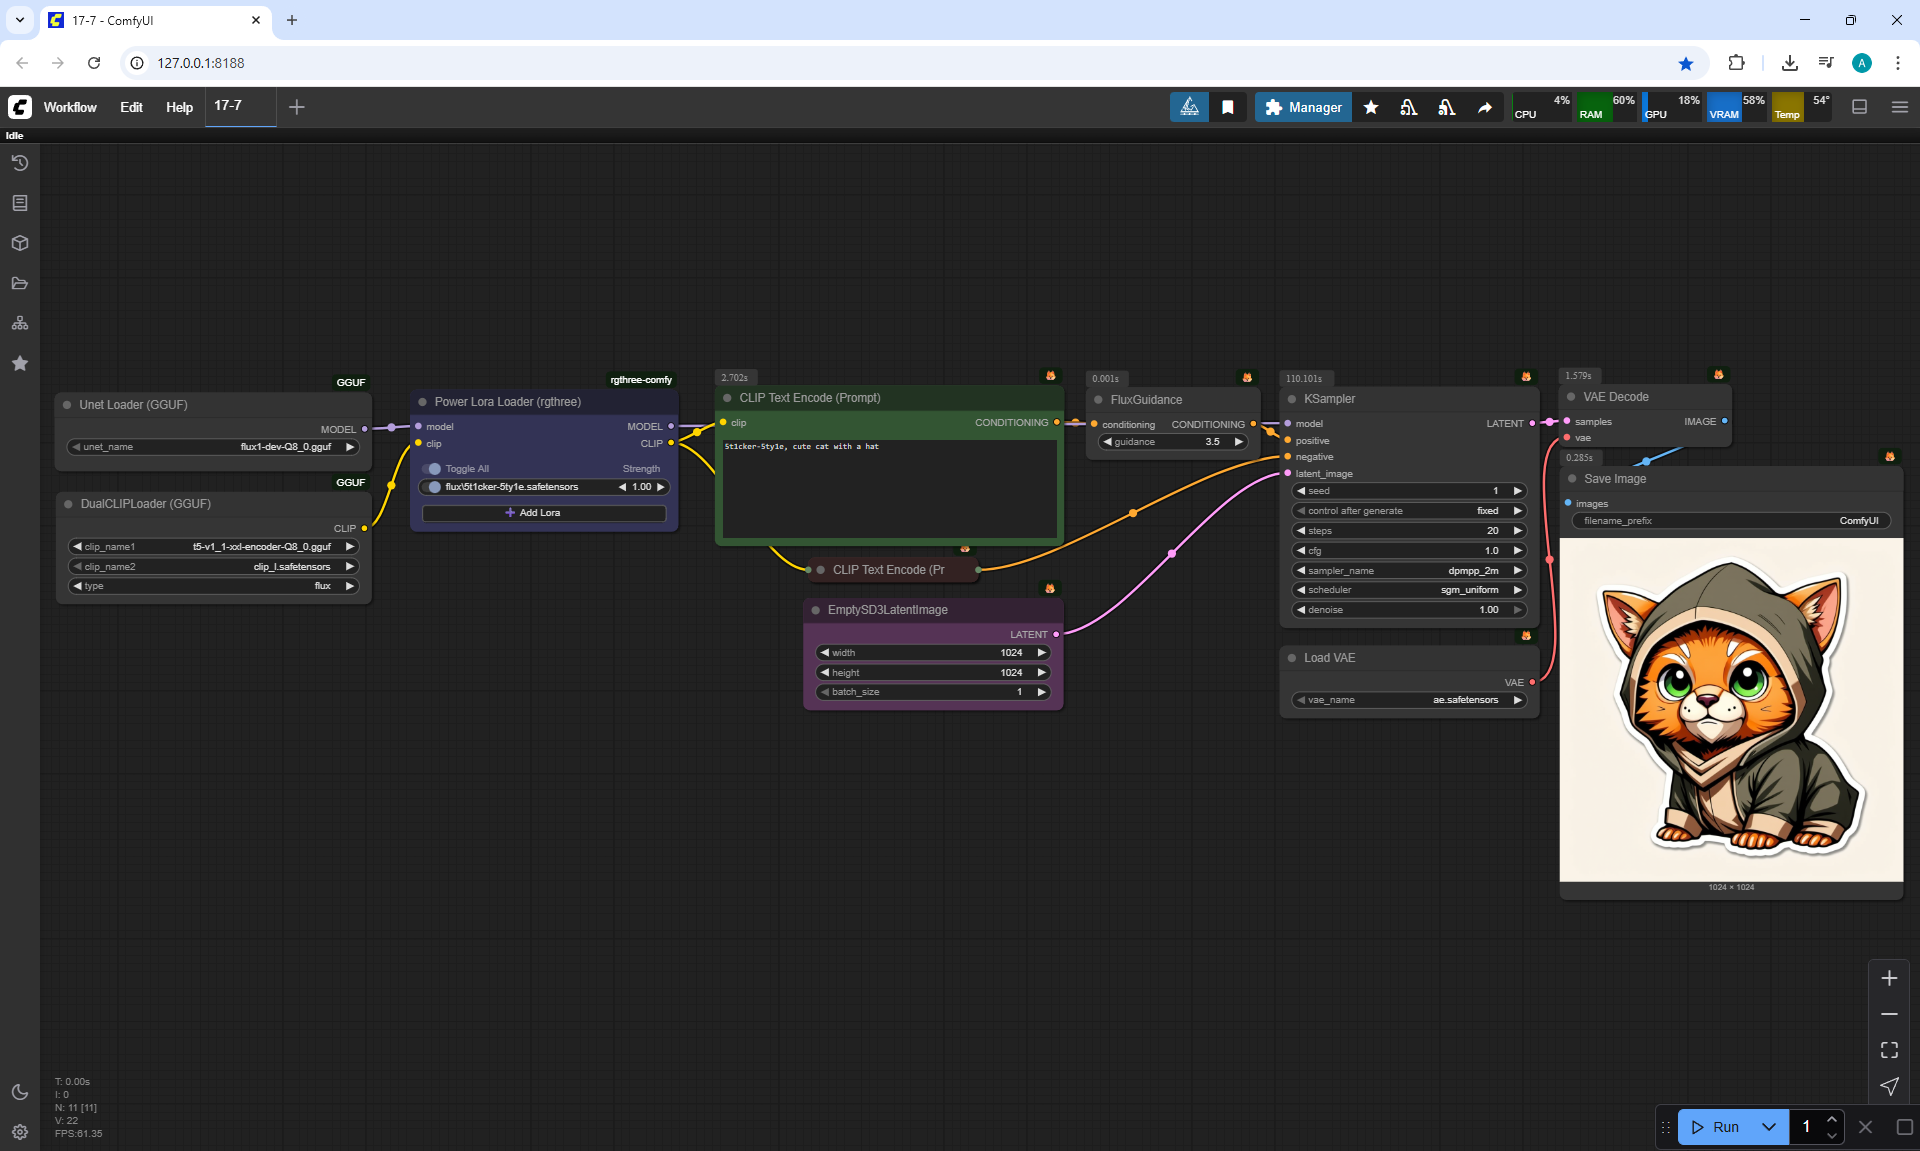Click the share arrow icon in toolbar
This screenshot has height=1151, width=1920.
(x=1485, y=107)
